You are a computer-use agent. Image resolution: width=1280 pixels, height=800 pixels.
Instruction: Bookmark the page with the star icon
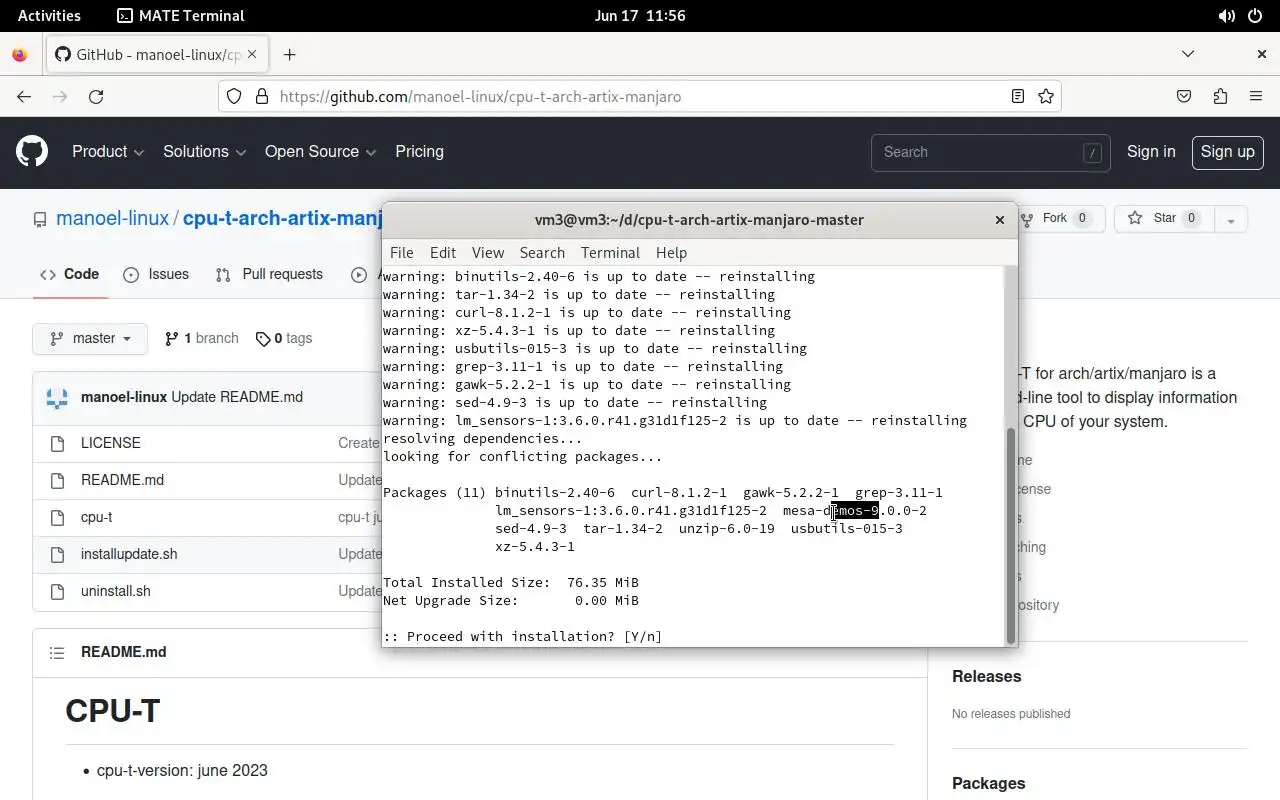pos(1046,97)
